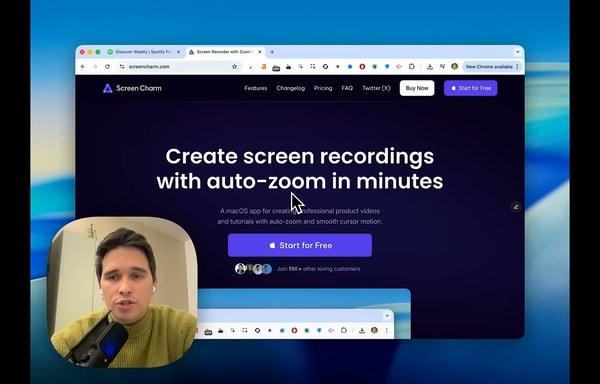Click Start for Free in the header
This screenshot has width=600, height=384.
[471, 88]
